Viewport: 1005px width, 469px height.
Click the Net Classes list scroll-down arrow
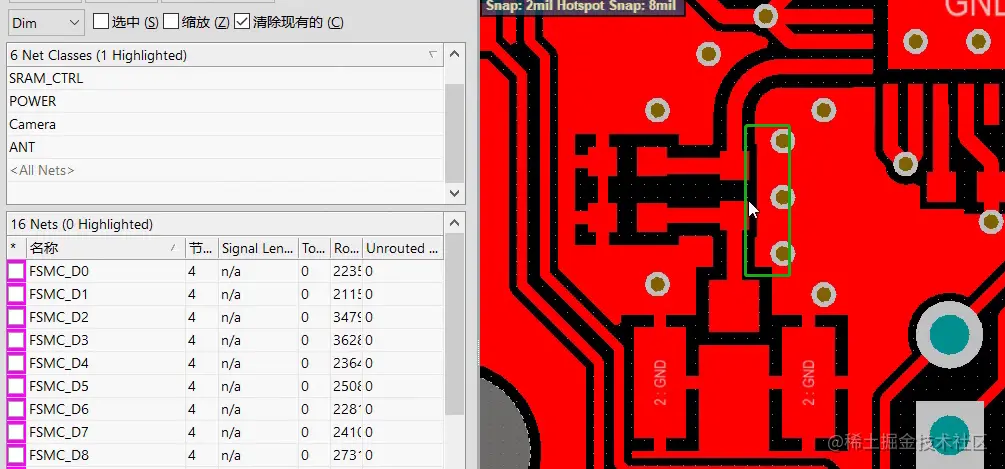tap(454, 193)
